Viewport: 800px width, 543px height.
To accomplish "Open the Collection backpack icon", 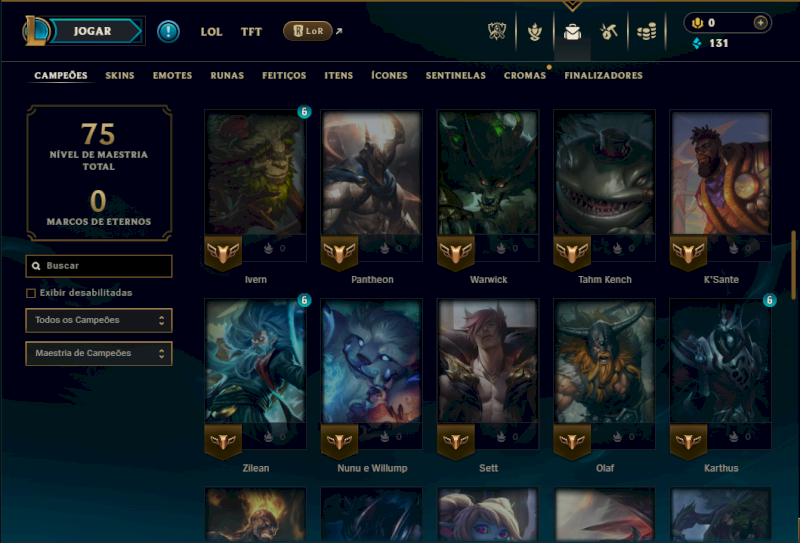I will pyautogui.click(x=572, y=32).
